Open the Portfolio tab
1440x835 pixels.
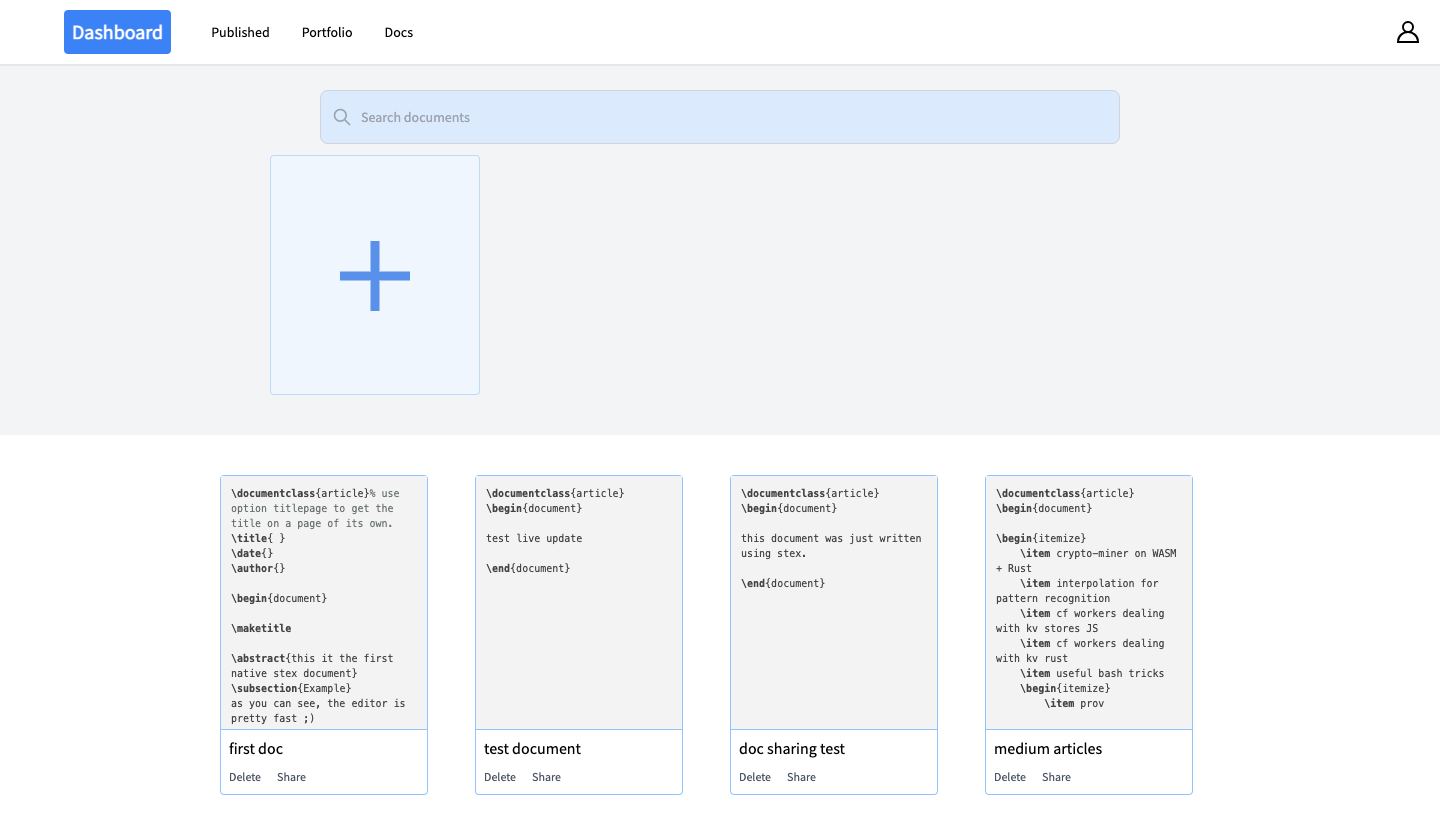pos(327,32)
